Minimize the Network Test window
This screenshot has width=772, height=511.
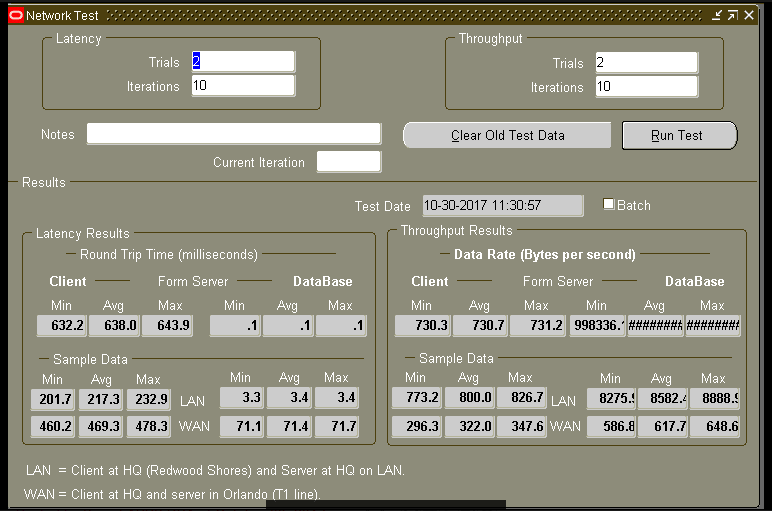click(x=717, y=15)
